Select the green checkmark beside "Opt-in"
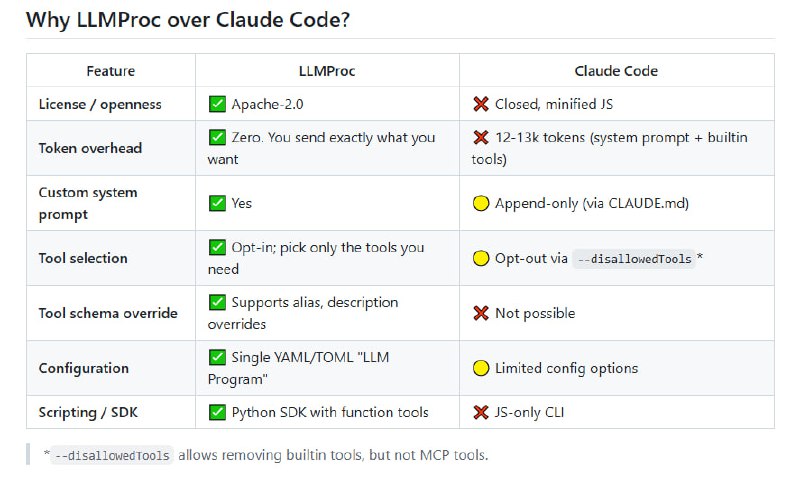Image resolution: width=800 pixels, height=484 pixels. pos(217,247)
